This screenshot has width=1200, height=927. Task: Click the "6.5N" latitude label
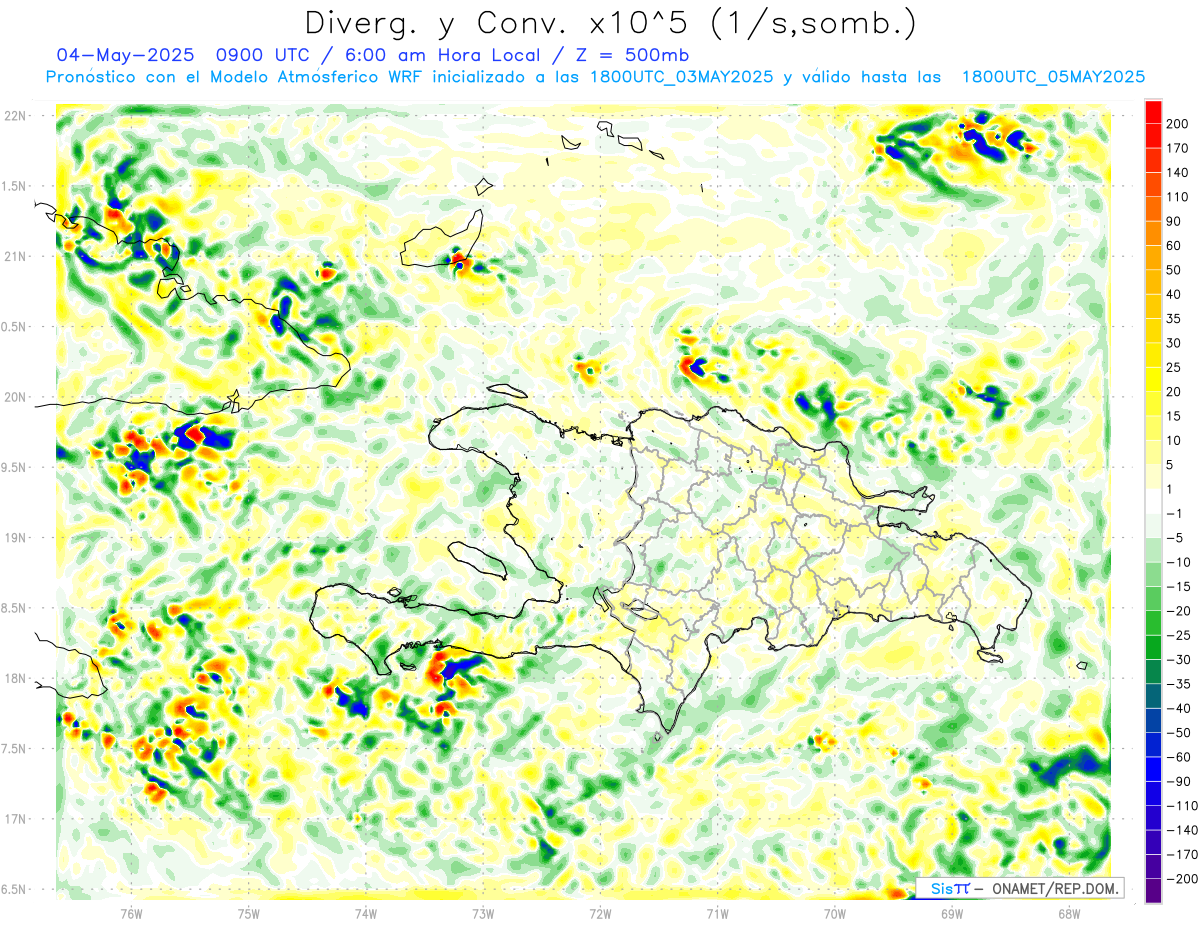click(14, 890)
